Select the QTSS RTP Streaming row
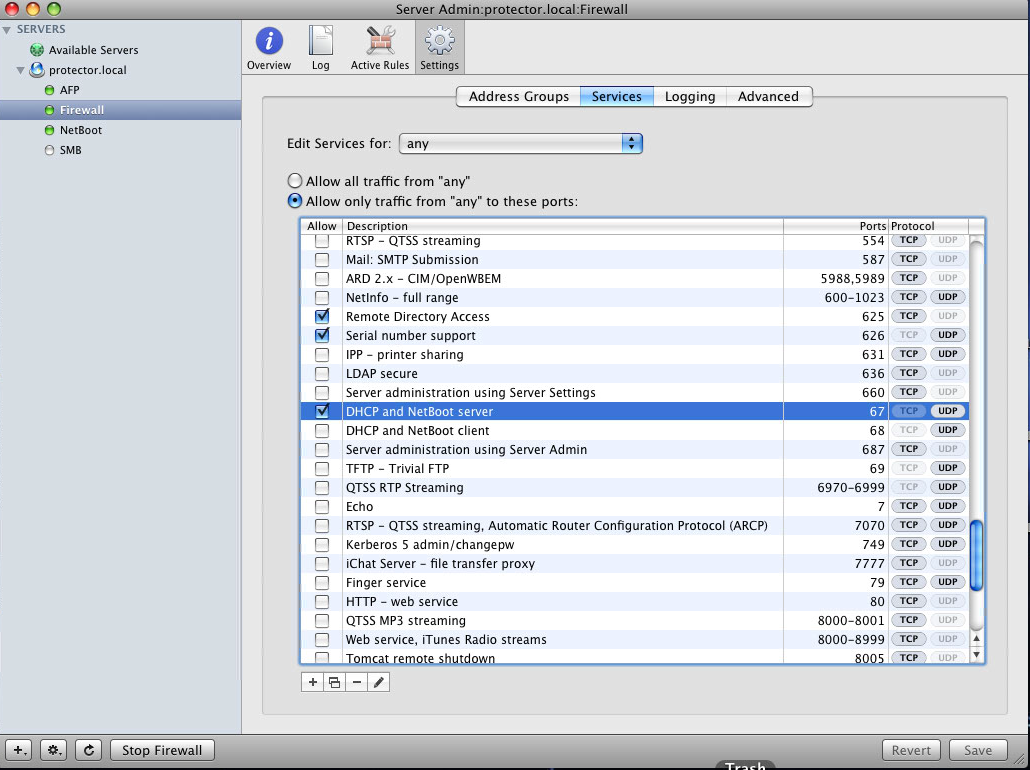1030x770 pixels. point(634,487)
